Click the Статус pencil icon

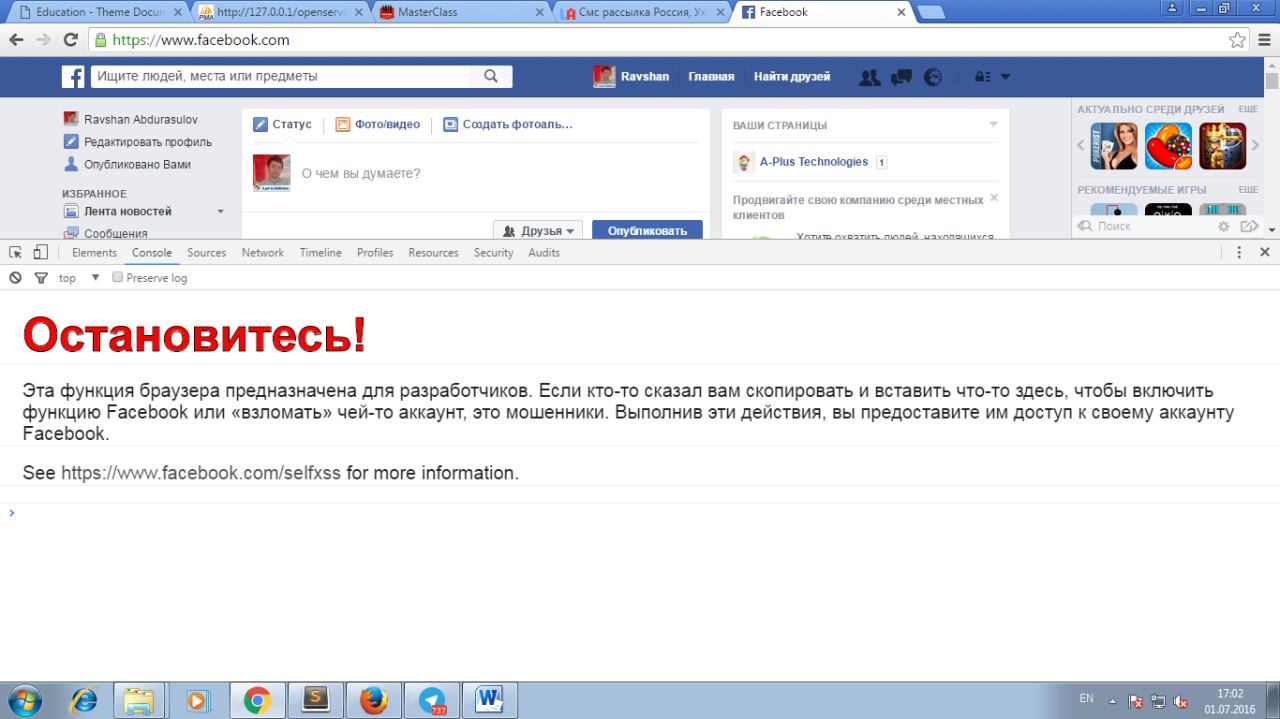pyautogui.click(x=260, y=125)
